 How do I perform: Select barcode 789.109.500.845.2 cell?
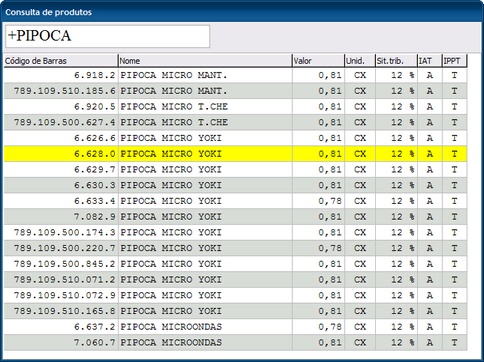pos(61,264)
